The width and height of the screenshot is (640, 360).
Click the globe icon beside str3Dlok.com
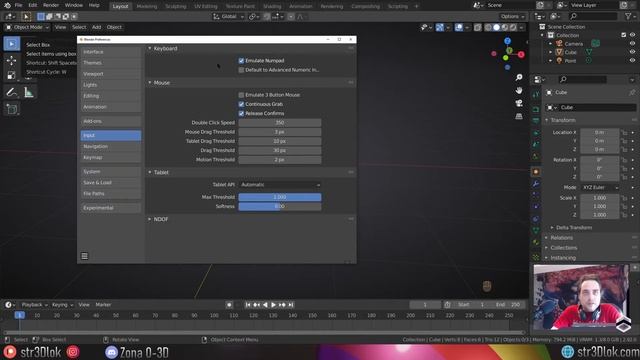(567, 352)
